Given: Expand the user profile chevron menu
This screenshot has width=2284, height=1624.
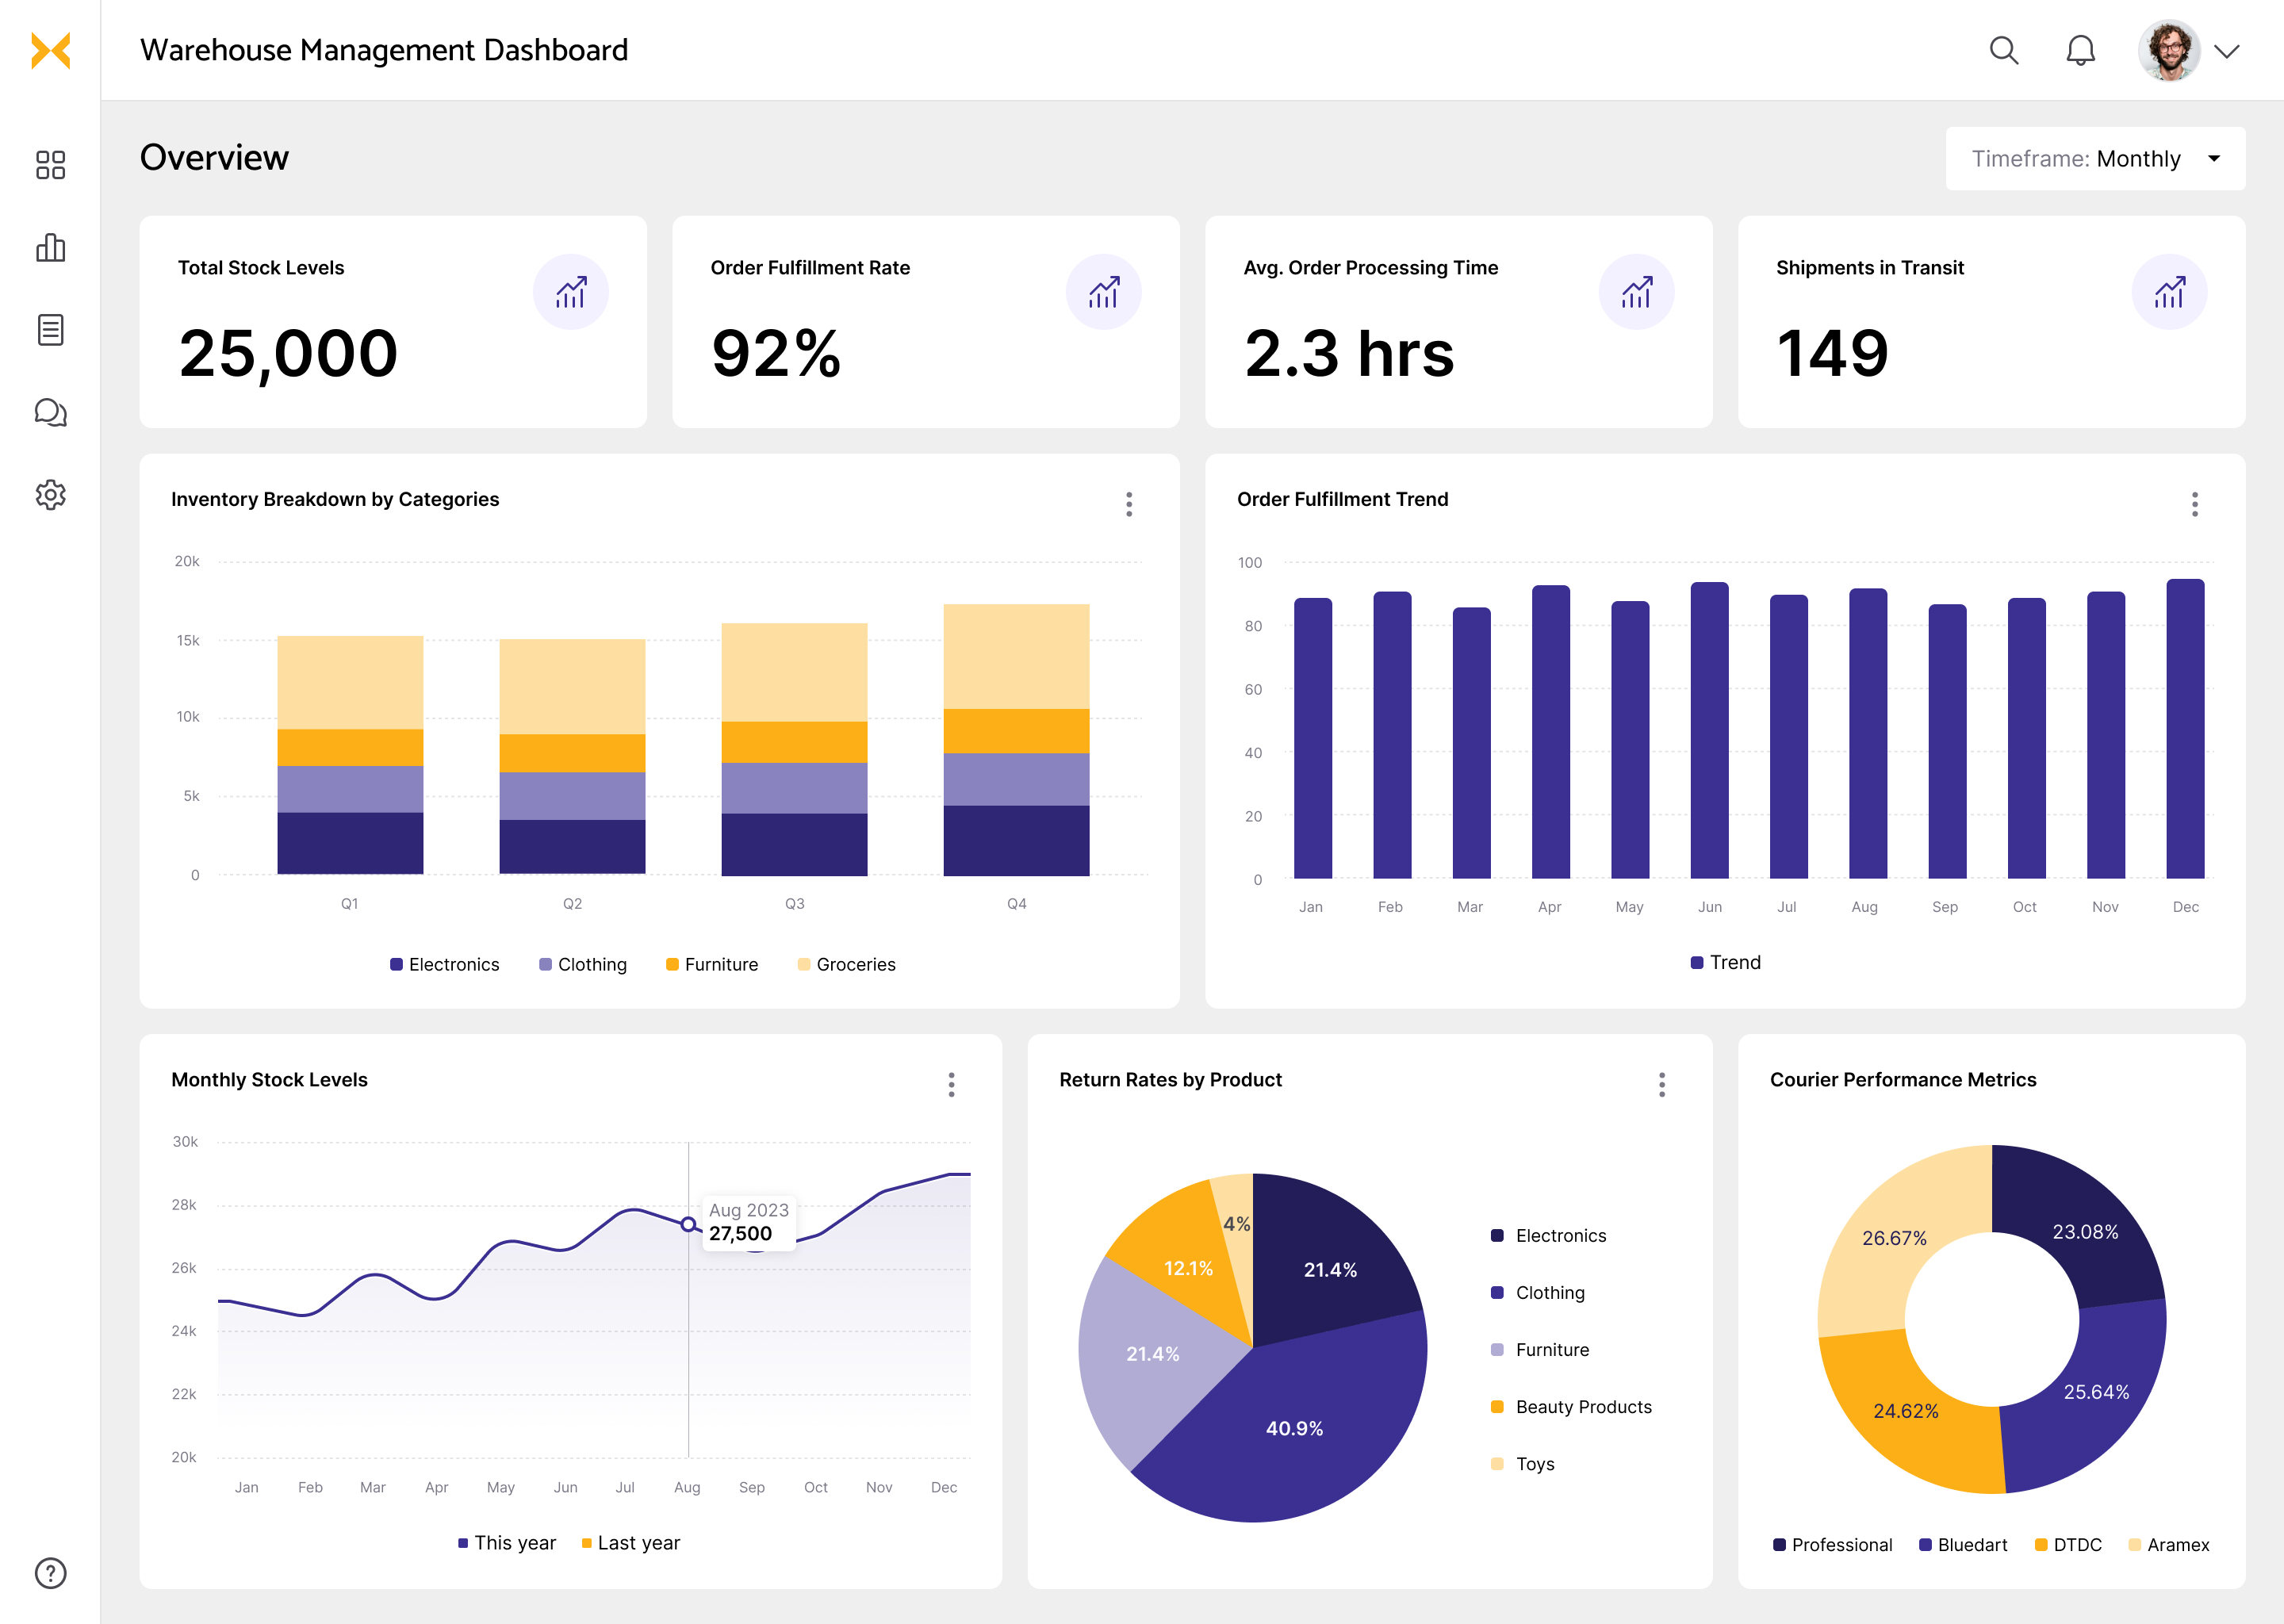Looking at the screenshot, I should pyautogui.click(x=2226, y=51).
